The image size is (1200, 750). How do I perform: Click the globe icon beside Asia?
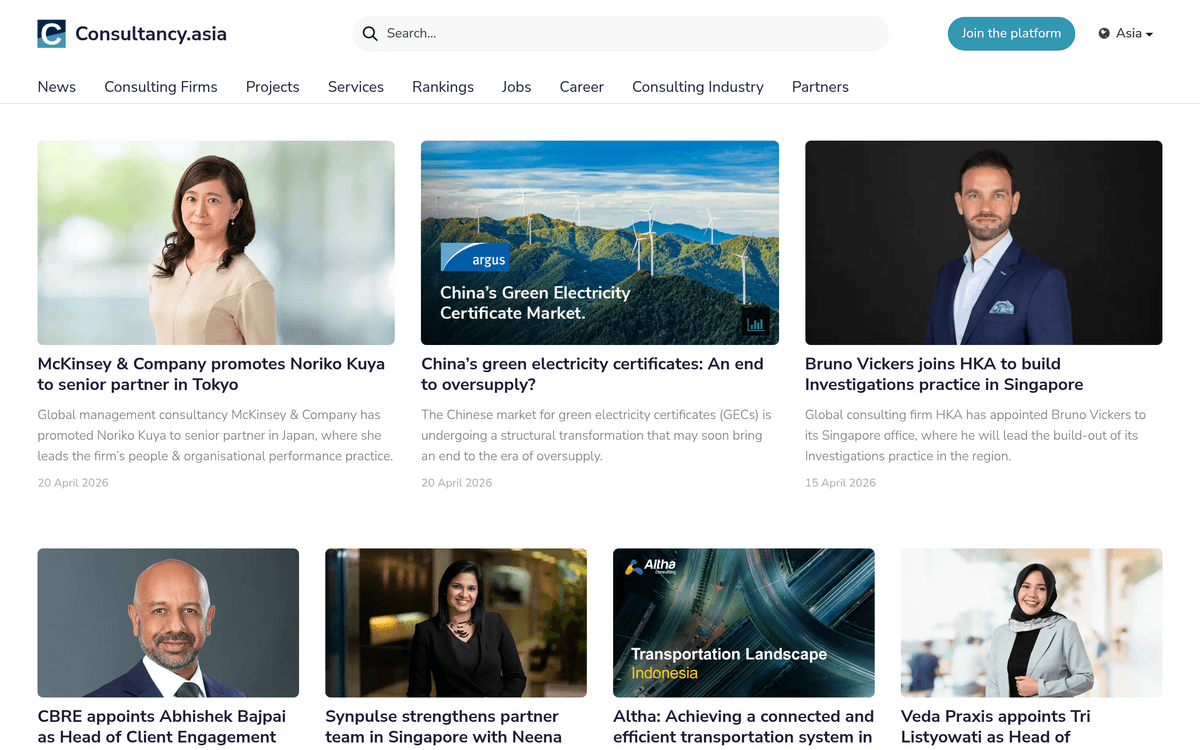[x=1104, y=34]
